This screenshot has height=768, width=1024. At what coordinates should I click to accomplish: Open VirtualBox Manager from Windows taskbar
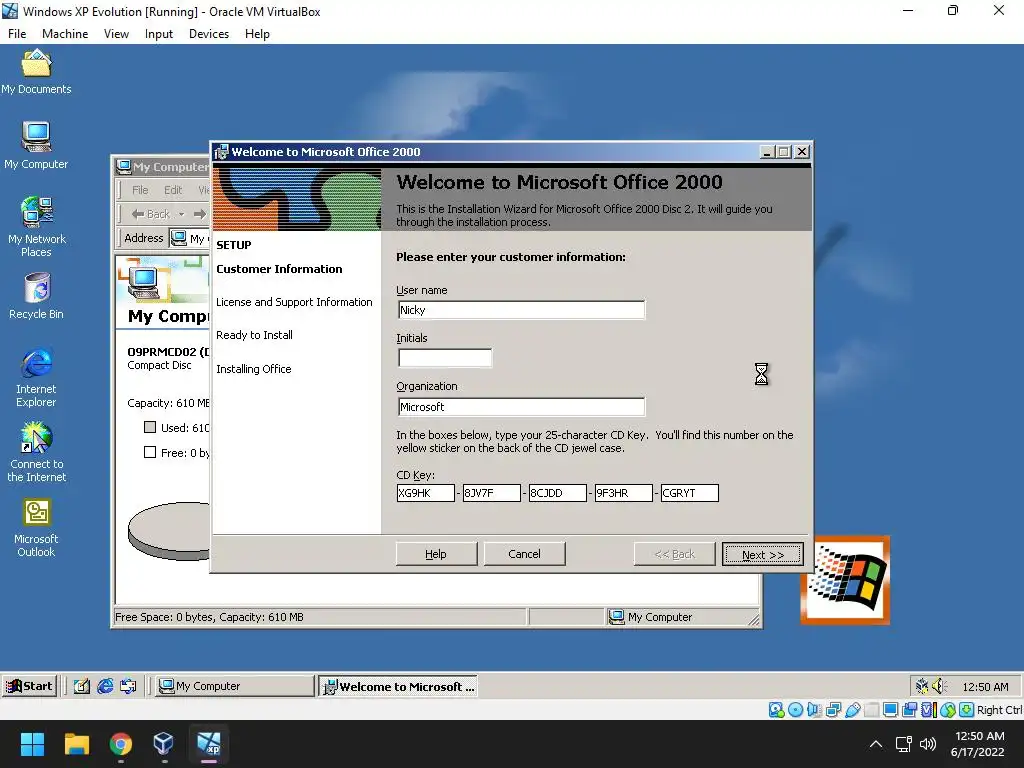[164, 744]
